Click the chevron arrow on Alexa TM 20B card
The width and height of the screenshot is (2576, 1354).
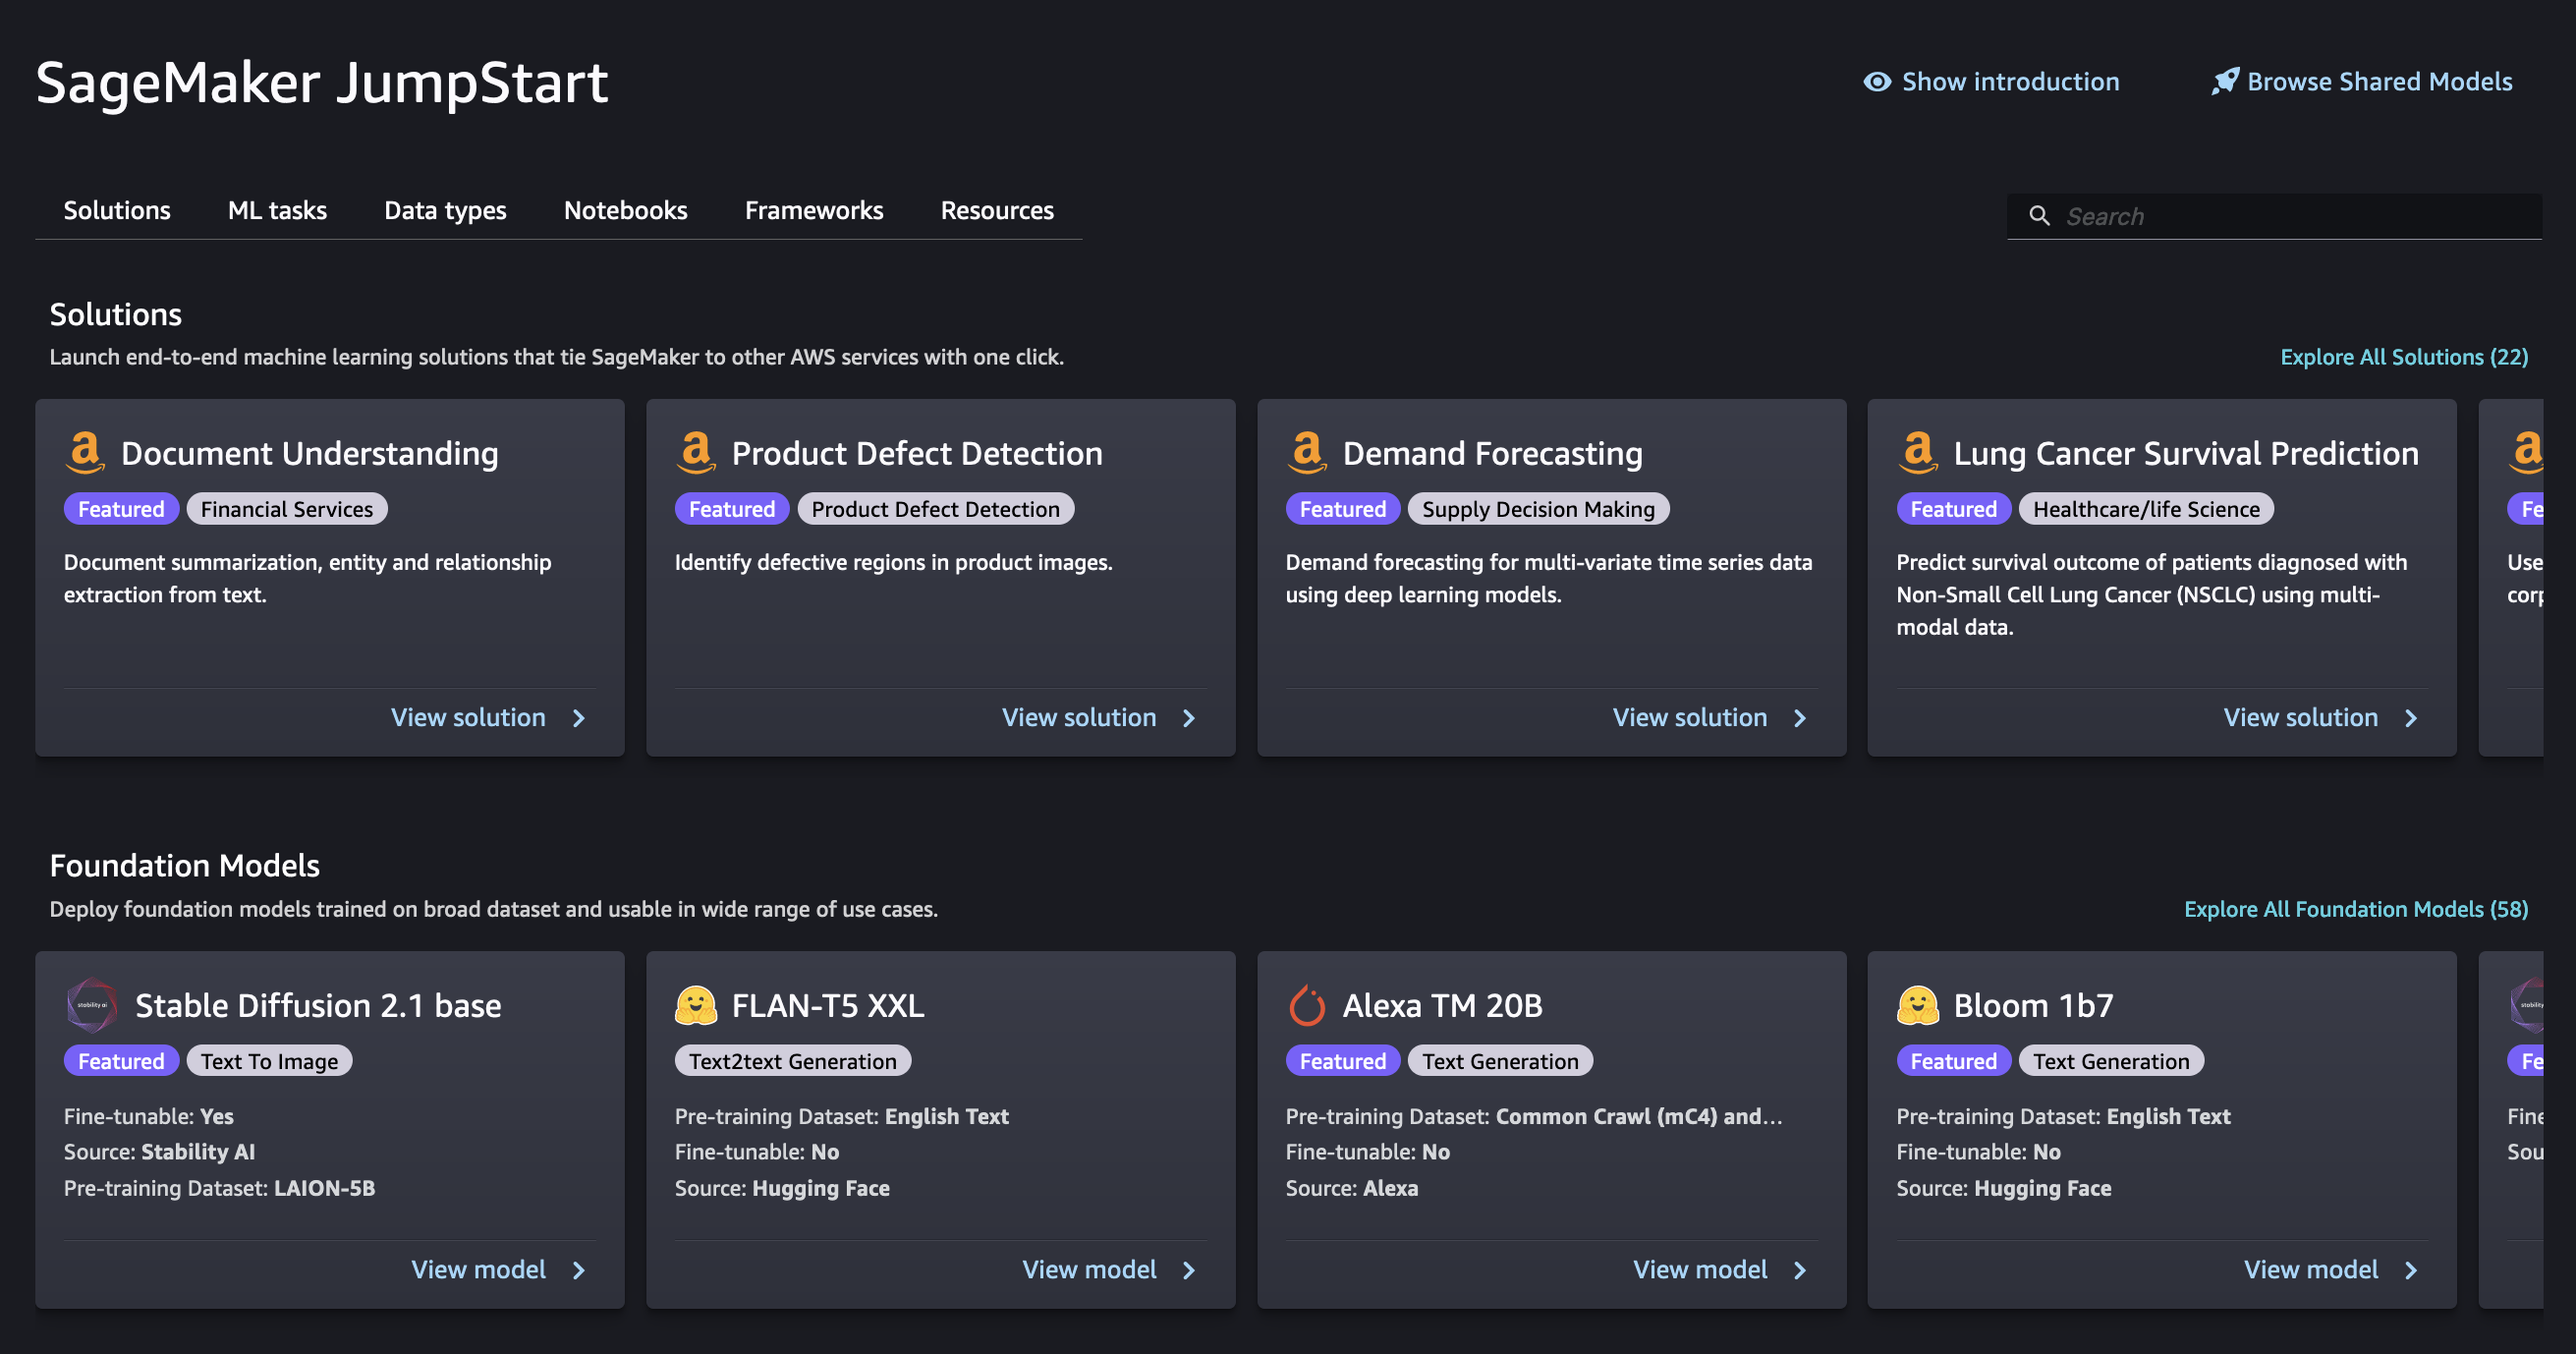tap(1800, 1270)
